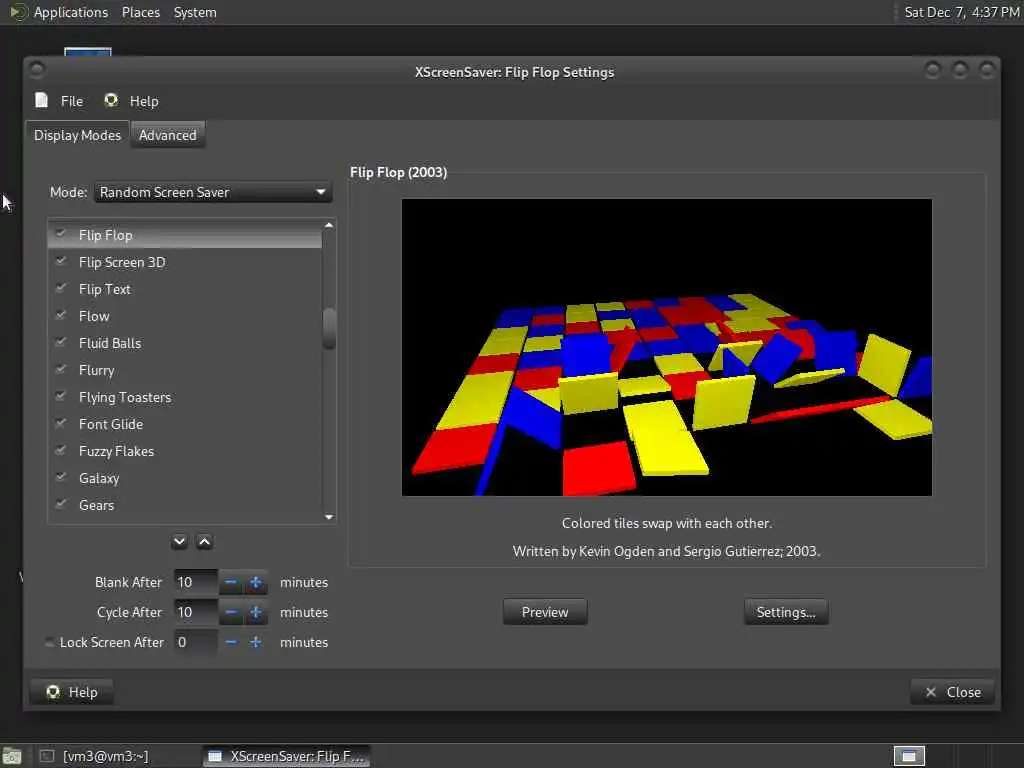Viewport: 1024px width, 768px height.
Task: Select Font Glide screensaver
Action: (x=185, y=424)
